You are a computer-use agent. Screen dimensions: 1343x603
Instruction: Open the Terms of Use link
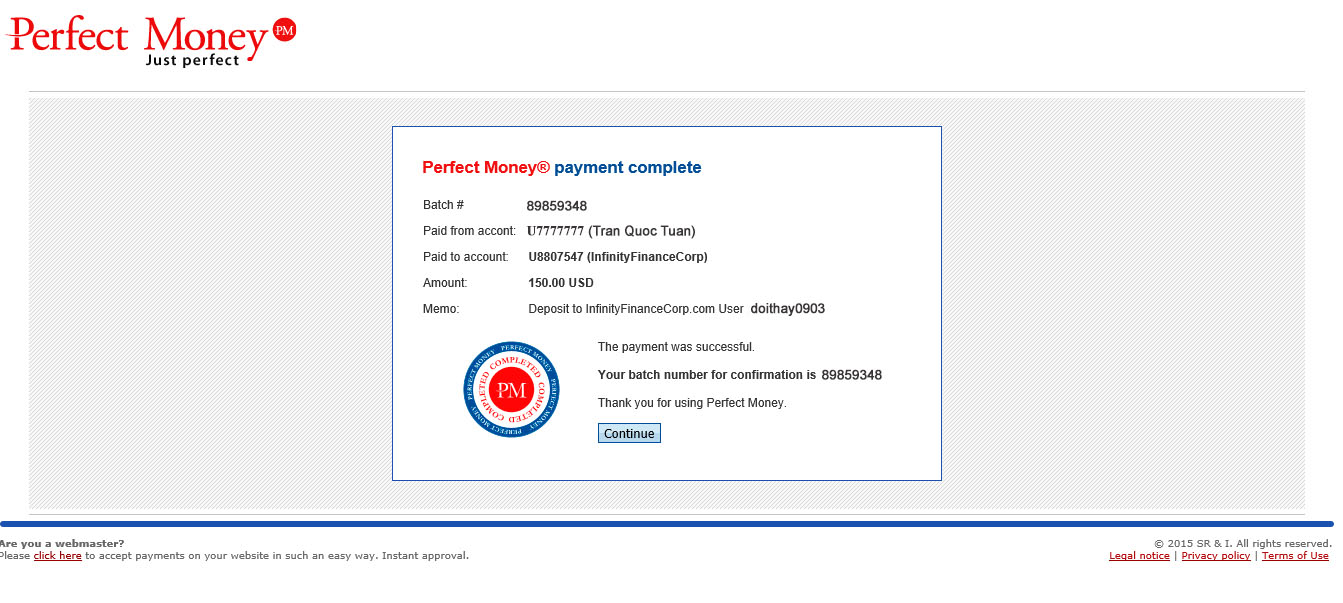[1295, 556]
